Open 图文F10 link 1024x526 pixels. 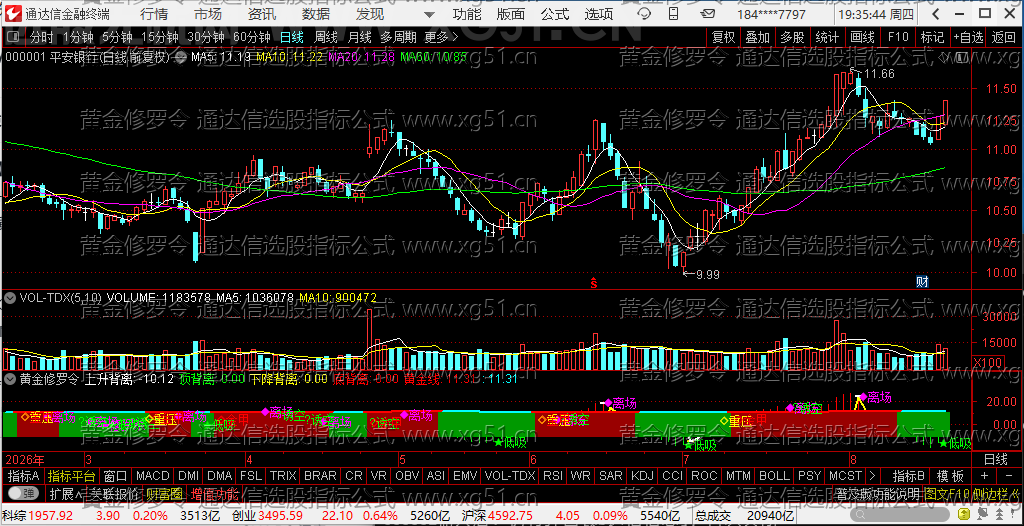coord(946,493)
